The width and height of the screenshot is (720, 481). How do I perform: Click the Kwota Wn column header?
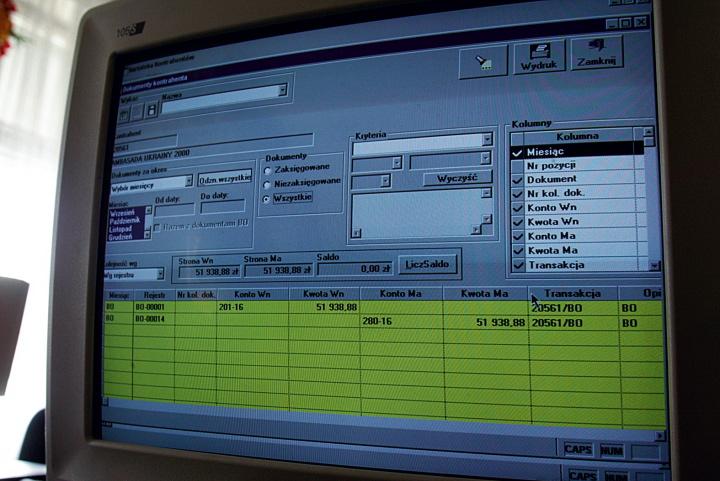point(323,294)
